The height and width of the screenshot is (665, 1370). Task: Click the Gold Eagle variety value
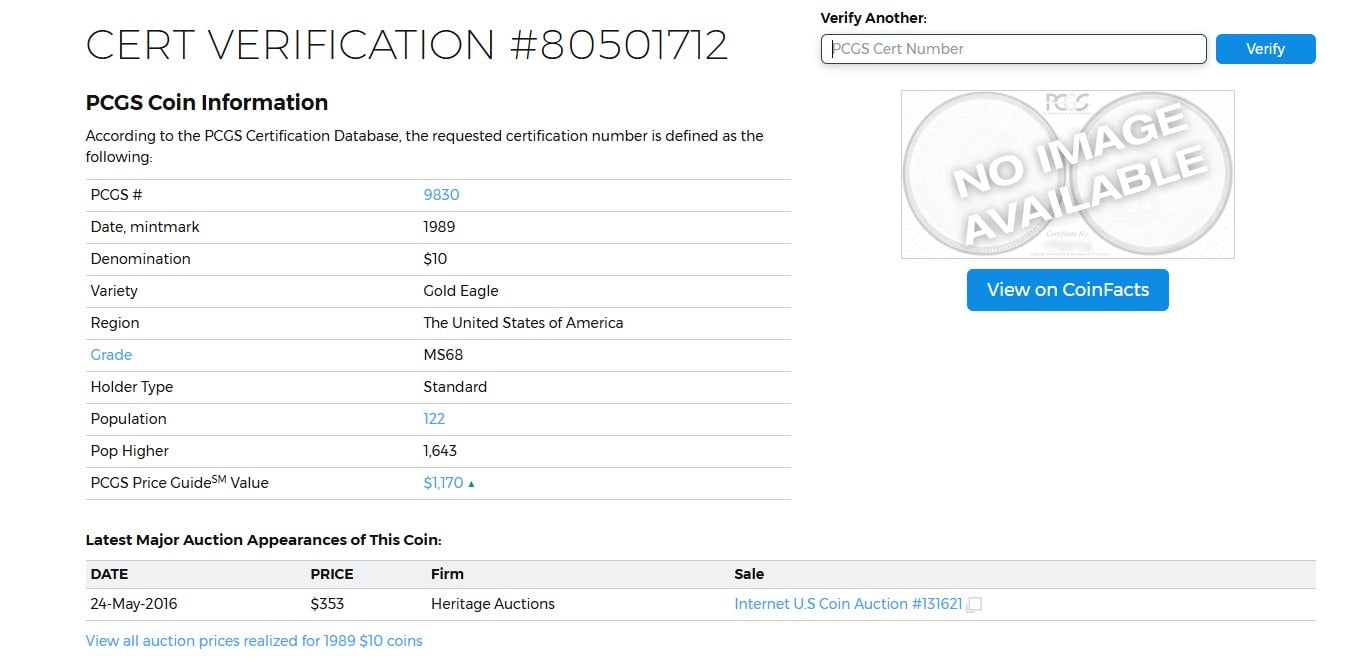pyautogui.click(x=461, y=291)
